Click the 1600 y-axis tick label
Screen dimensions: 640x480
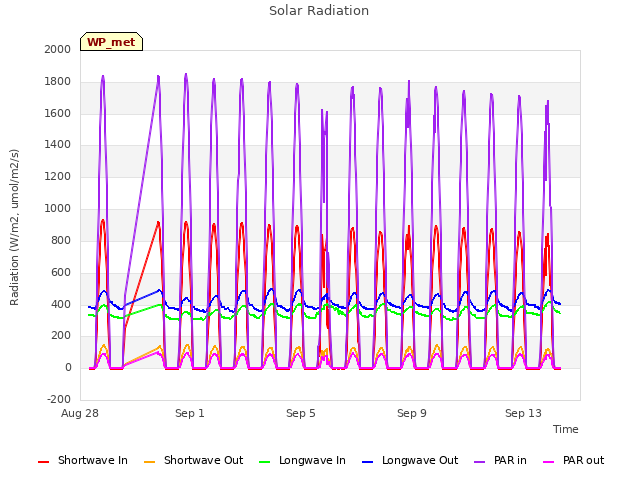click(58, 113)
